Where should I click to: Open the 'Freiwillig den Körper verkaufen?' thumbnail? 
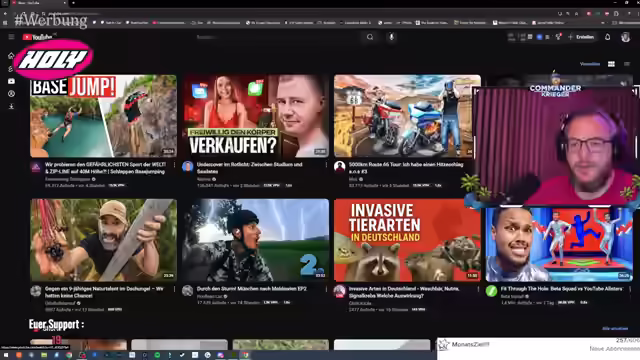[256, 116]
